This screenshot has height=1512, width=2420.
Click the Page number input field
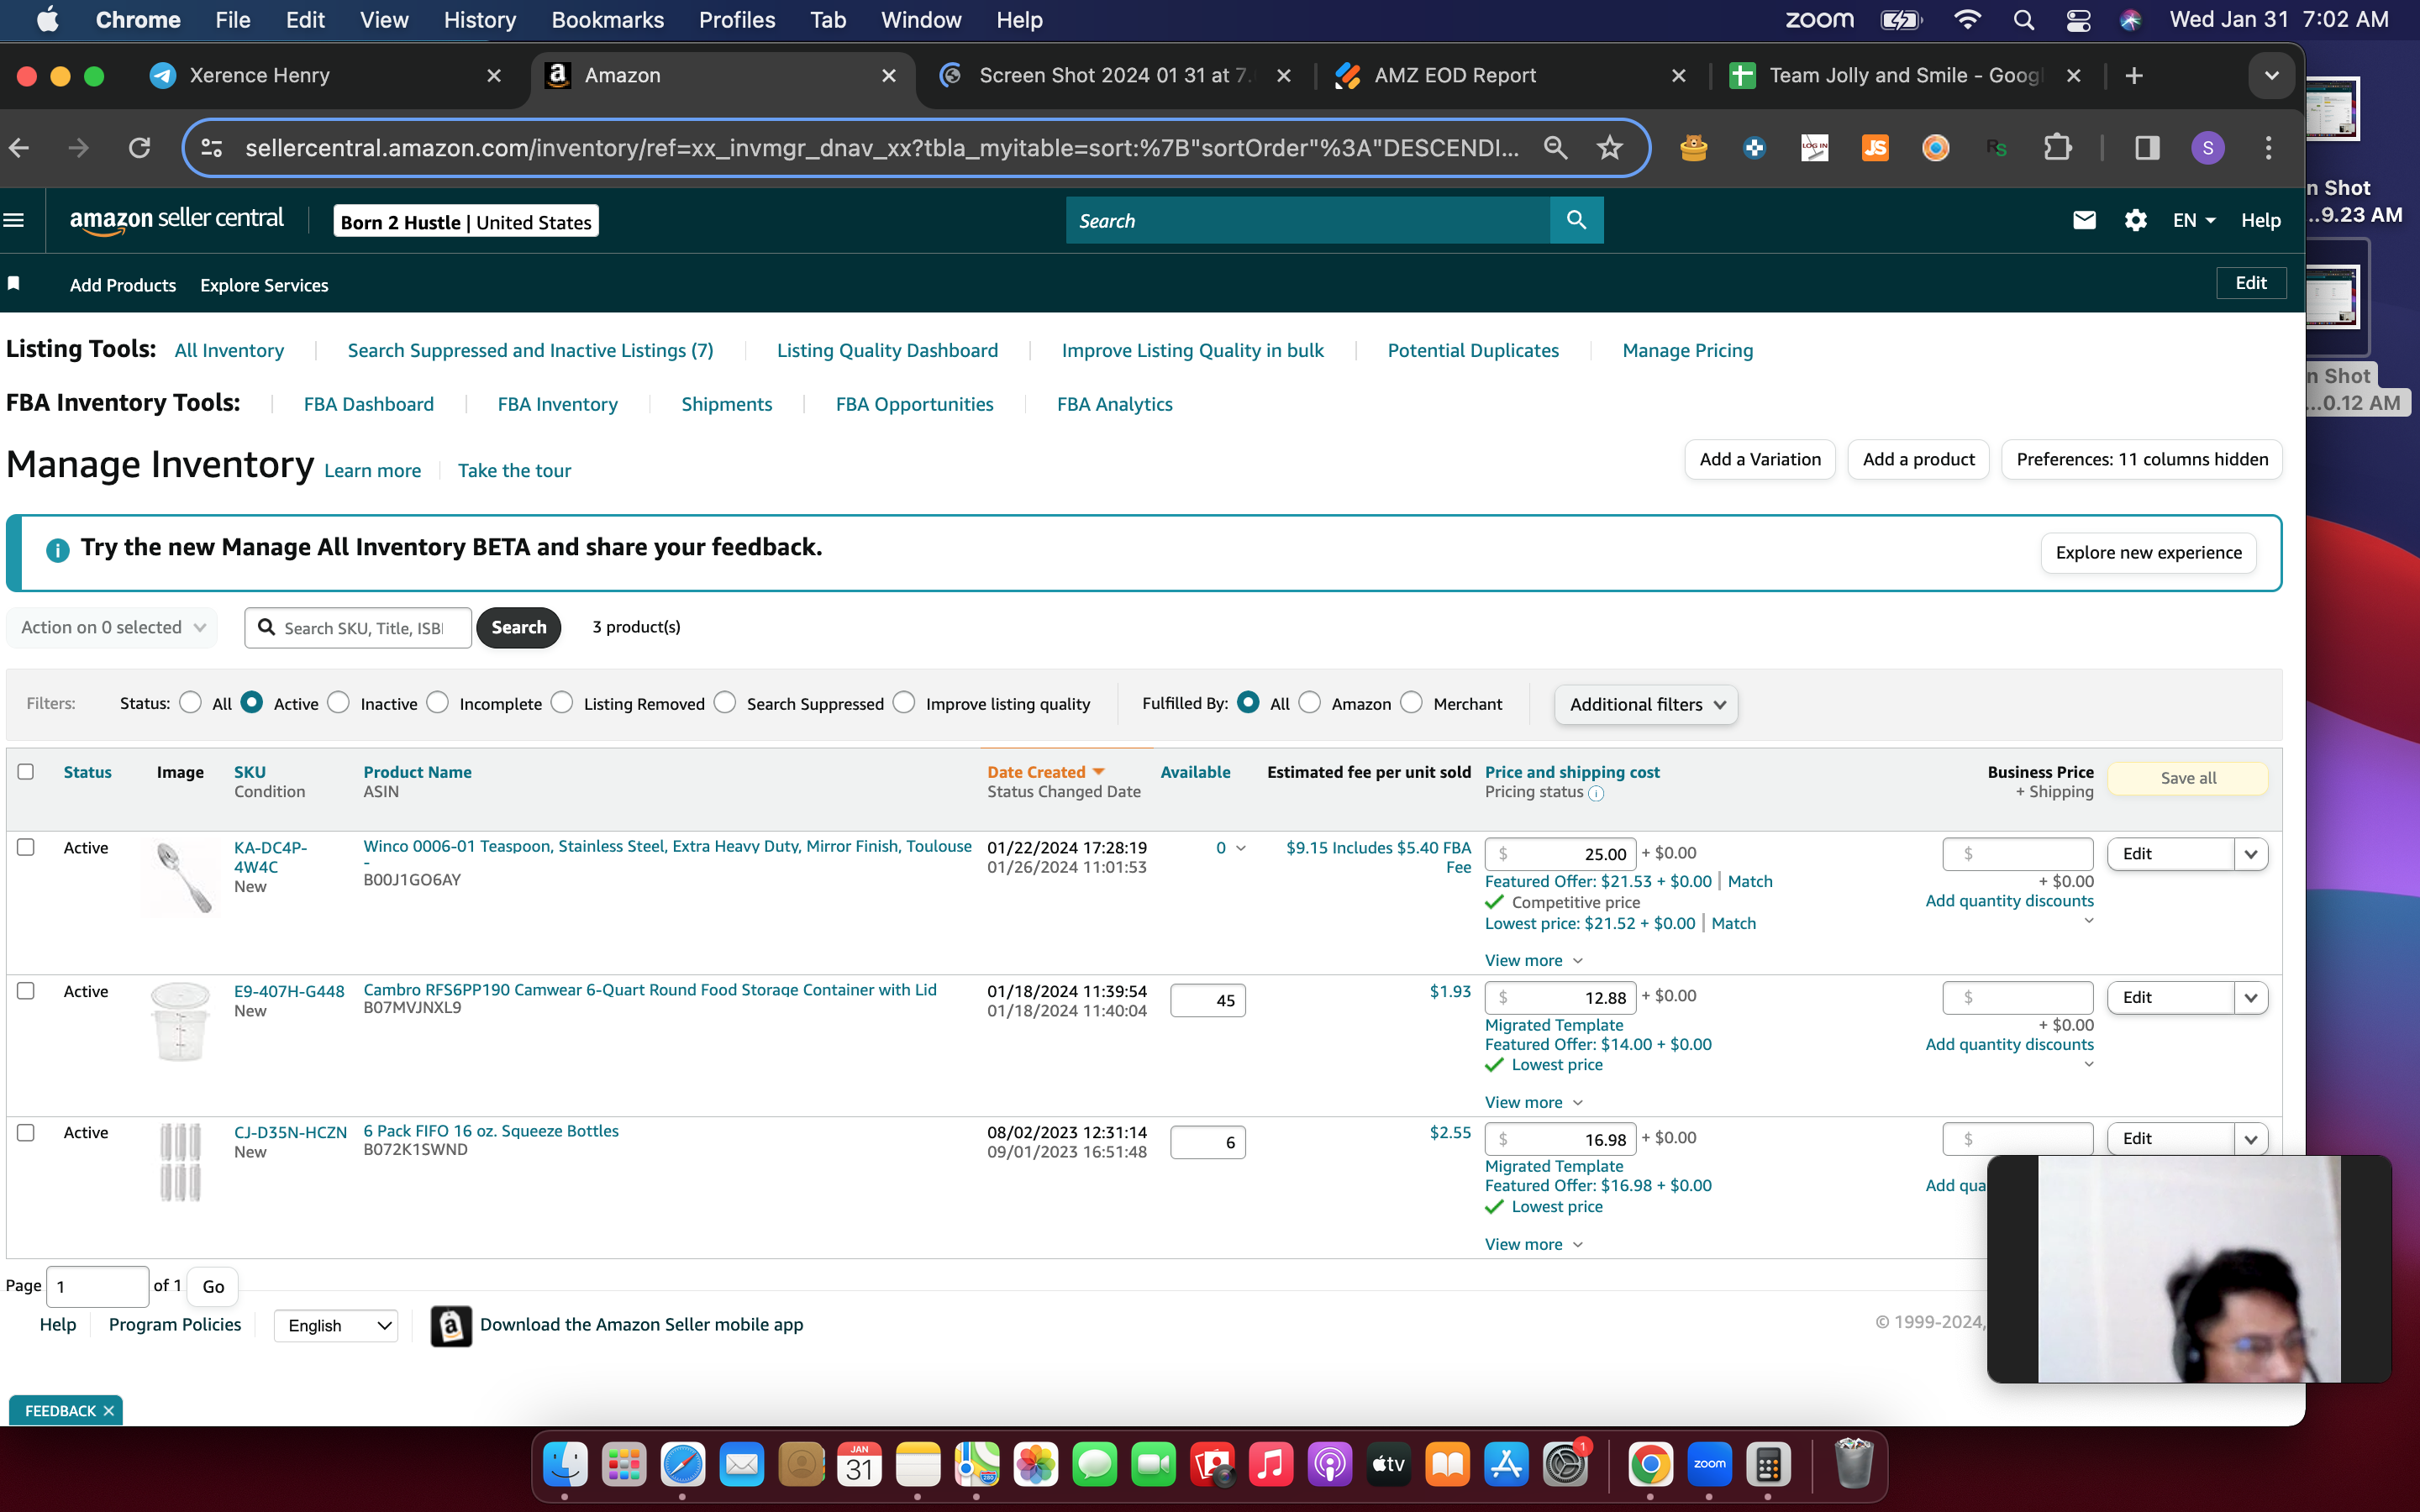97,1286
